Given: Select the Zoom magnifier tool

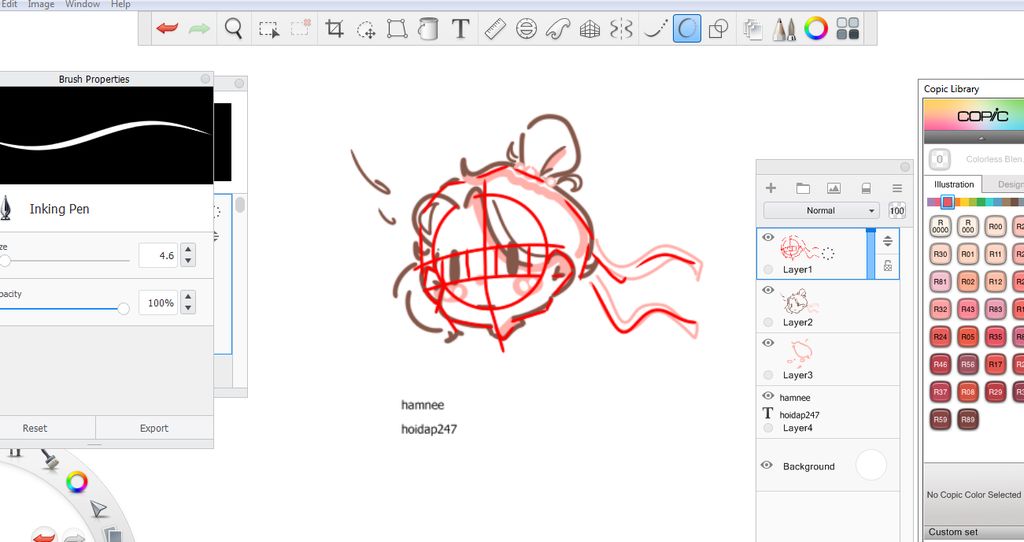Looking at the screenshot, I should (x=234, y=29).
